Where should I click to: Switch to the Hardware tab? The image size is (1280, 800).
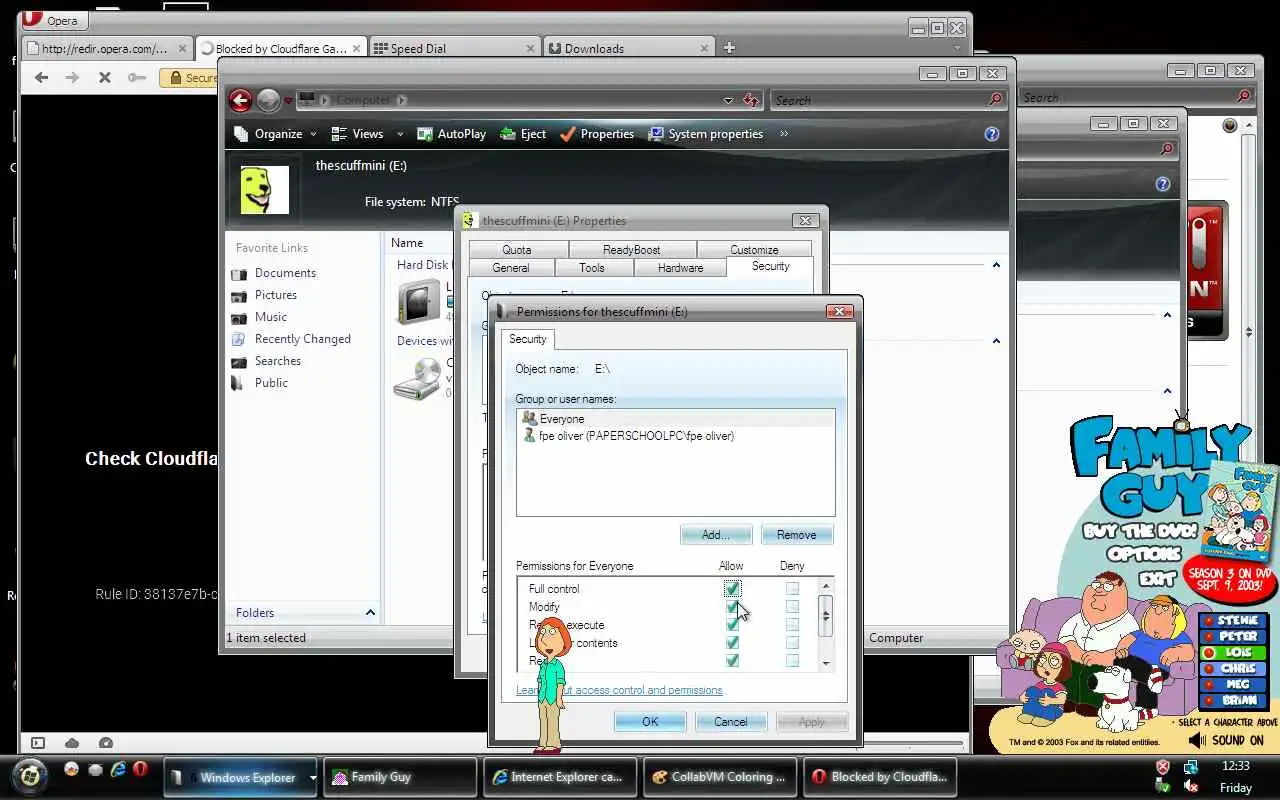pyautogui.click(x=680, y=268)
